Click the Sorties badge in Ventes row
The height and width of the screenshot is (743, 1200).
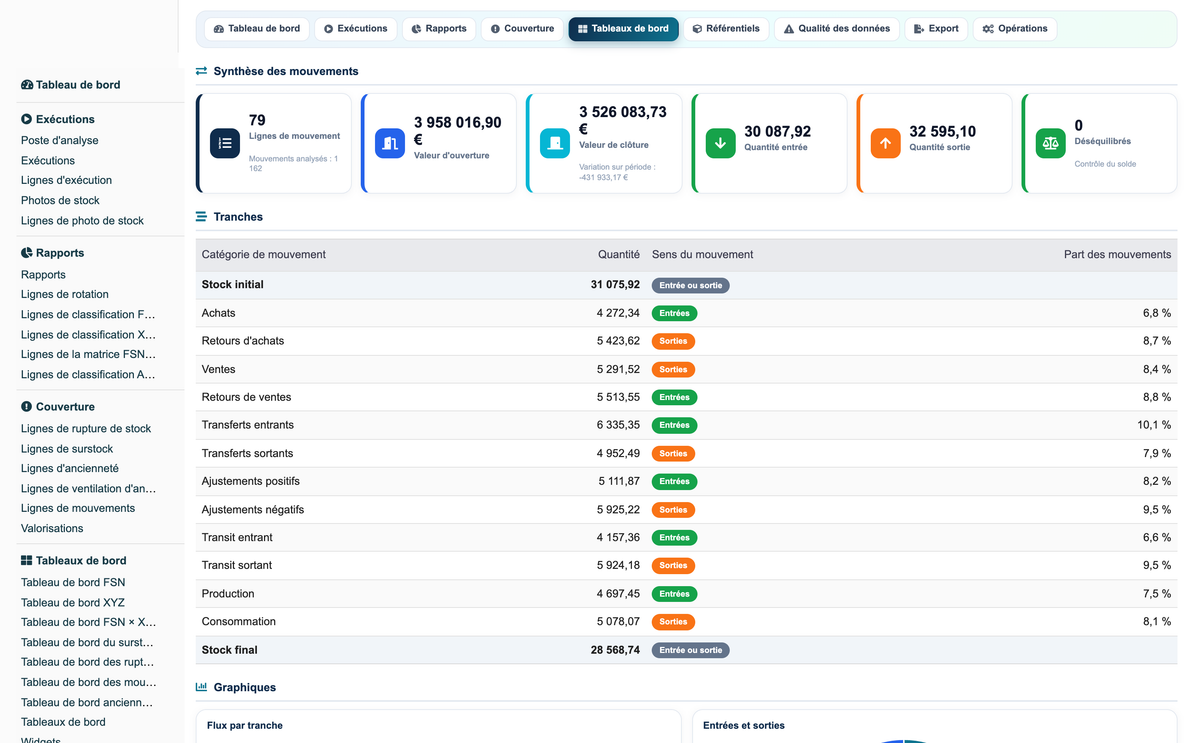[x=674, y=369]
